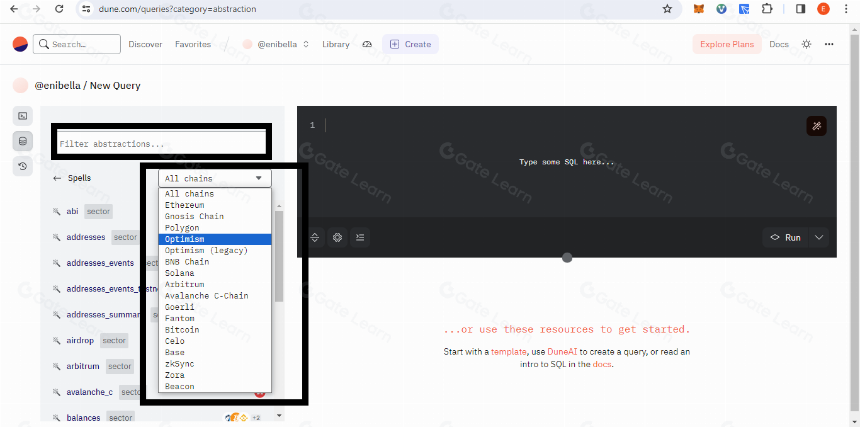Open the Discover page
The image size is (860, 427).
(x=145, y=44)
